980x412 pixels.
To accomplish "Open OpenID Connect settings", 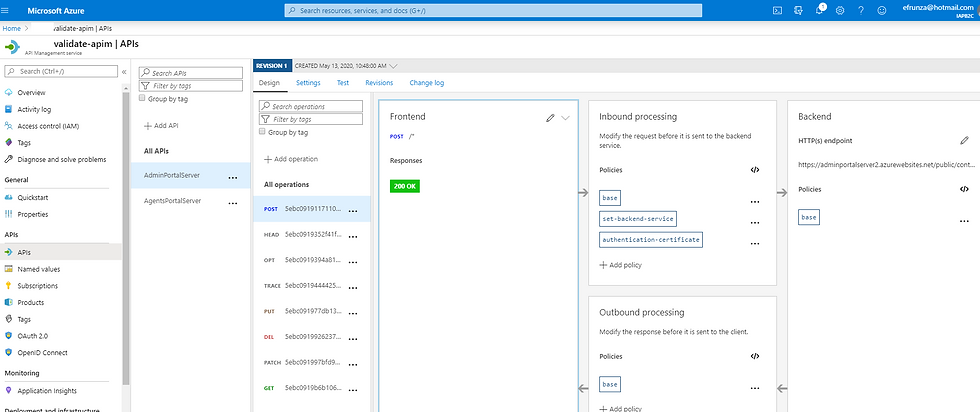I will 42,353.
